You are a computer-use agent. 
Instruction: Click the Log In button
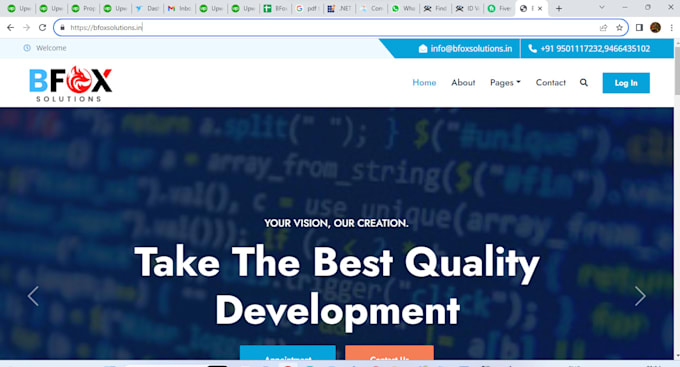tap(626, 83)
